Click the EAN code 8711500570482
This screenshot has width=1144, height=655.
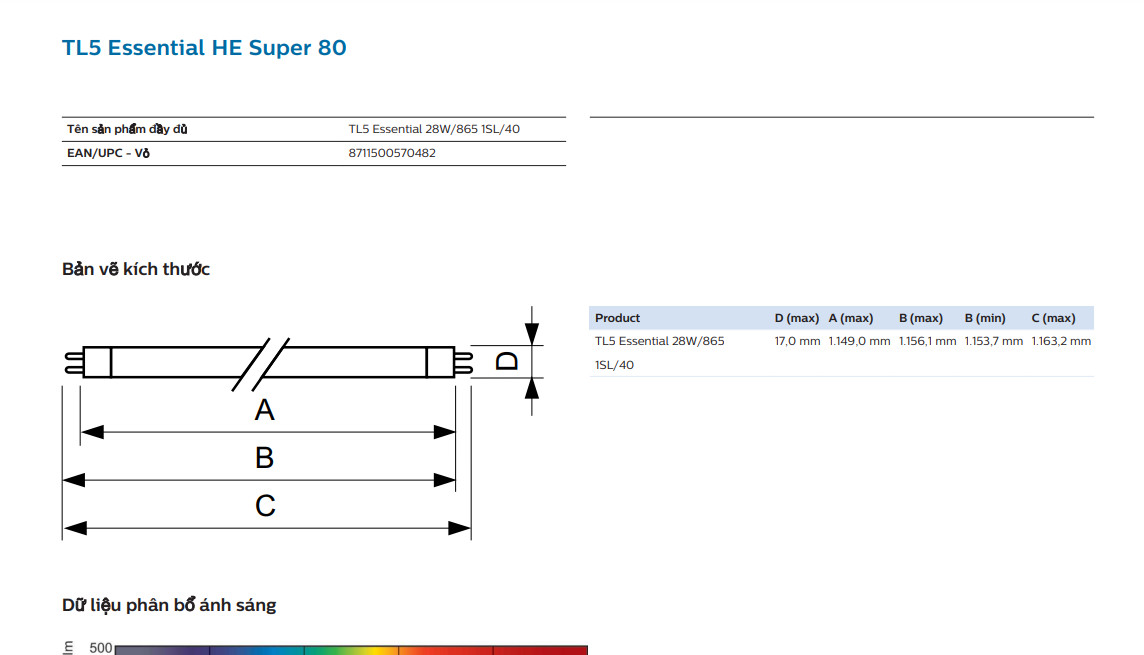tap(392, 153)
